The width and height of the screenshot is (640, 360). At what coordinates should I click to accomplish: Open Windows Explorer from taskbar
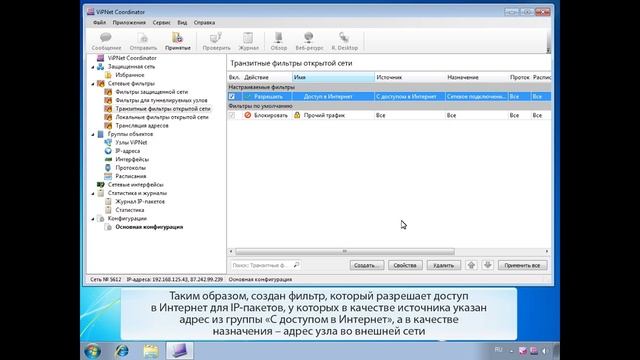pos(151,351)
